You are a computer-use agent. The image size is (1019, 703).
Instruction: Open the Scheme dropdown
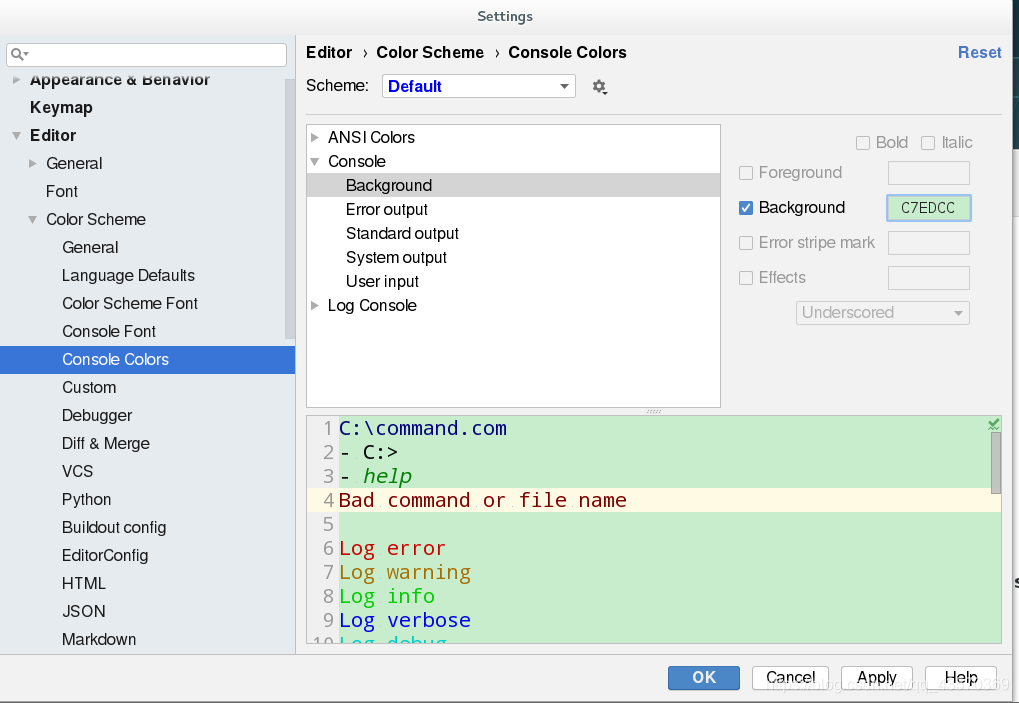(478, 86)
